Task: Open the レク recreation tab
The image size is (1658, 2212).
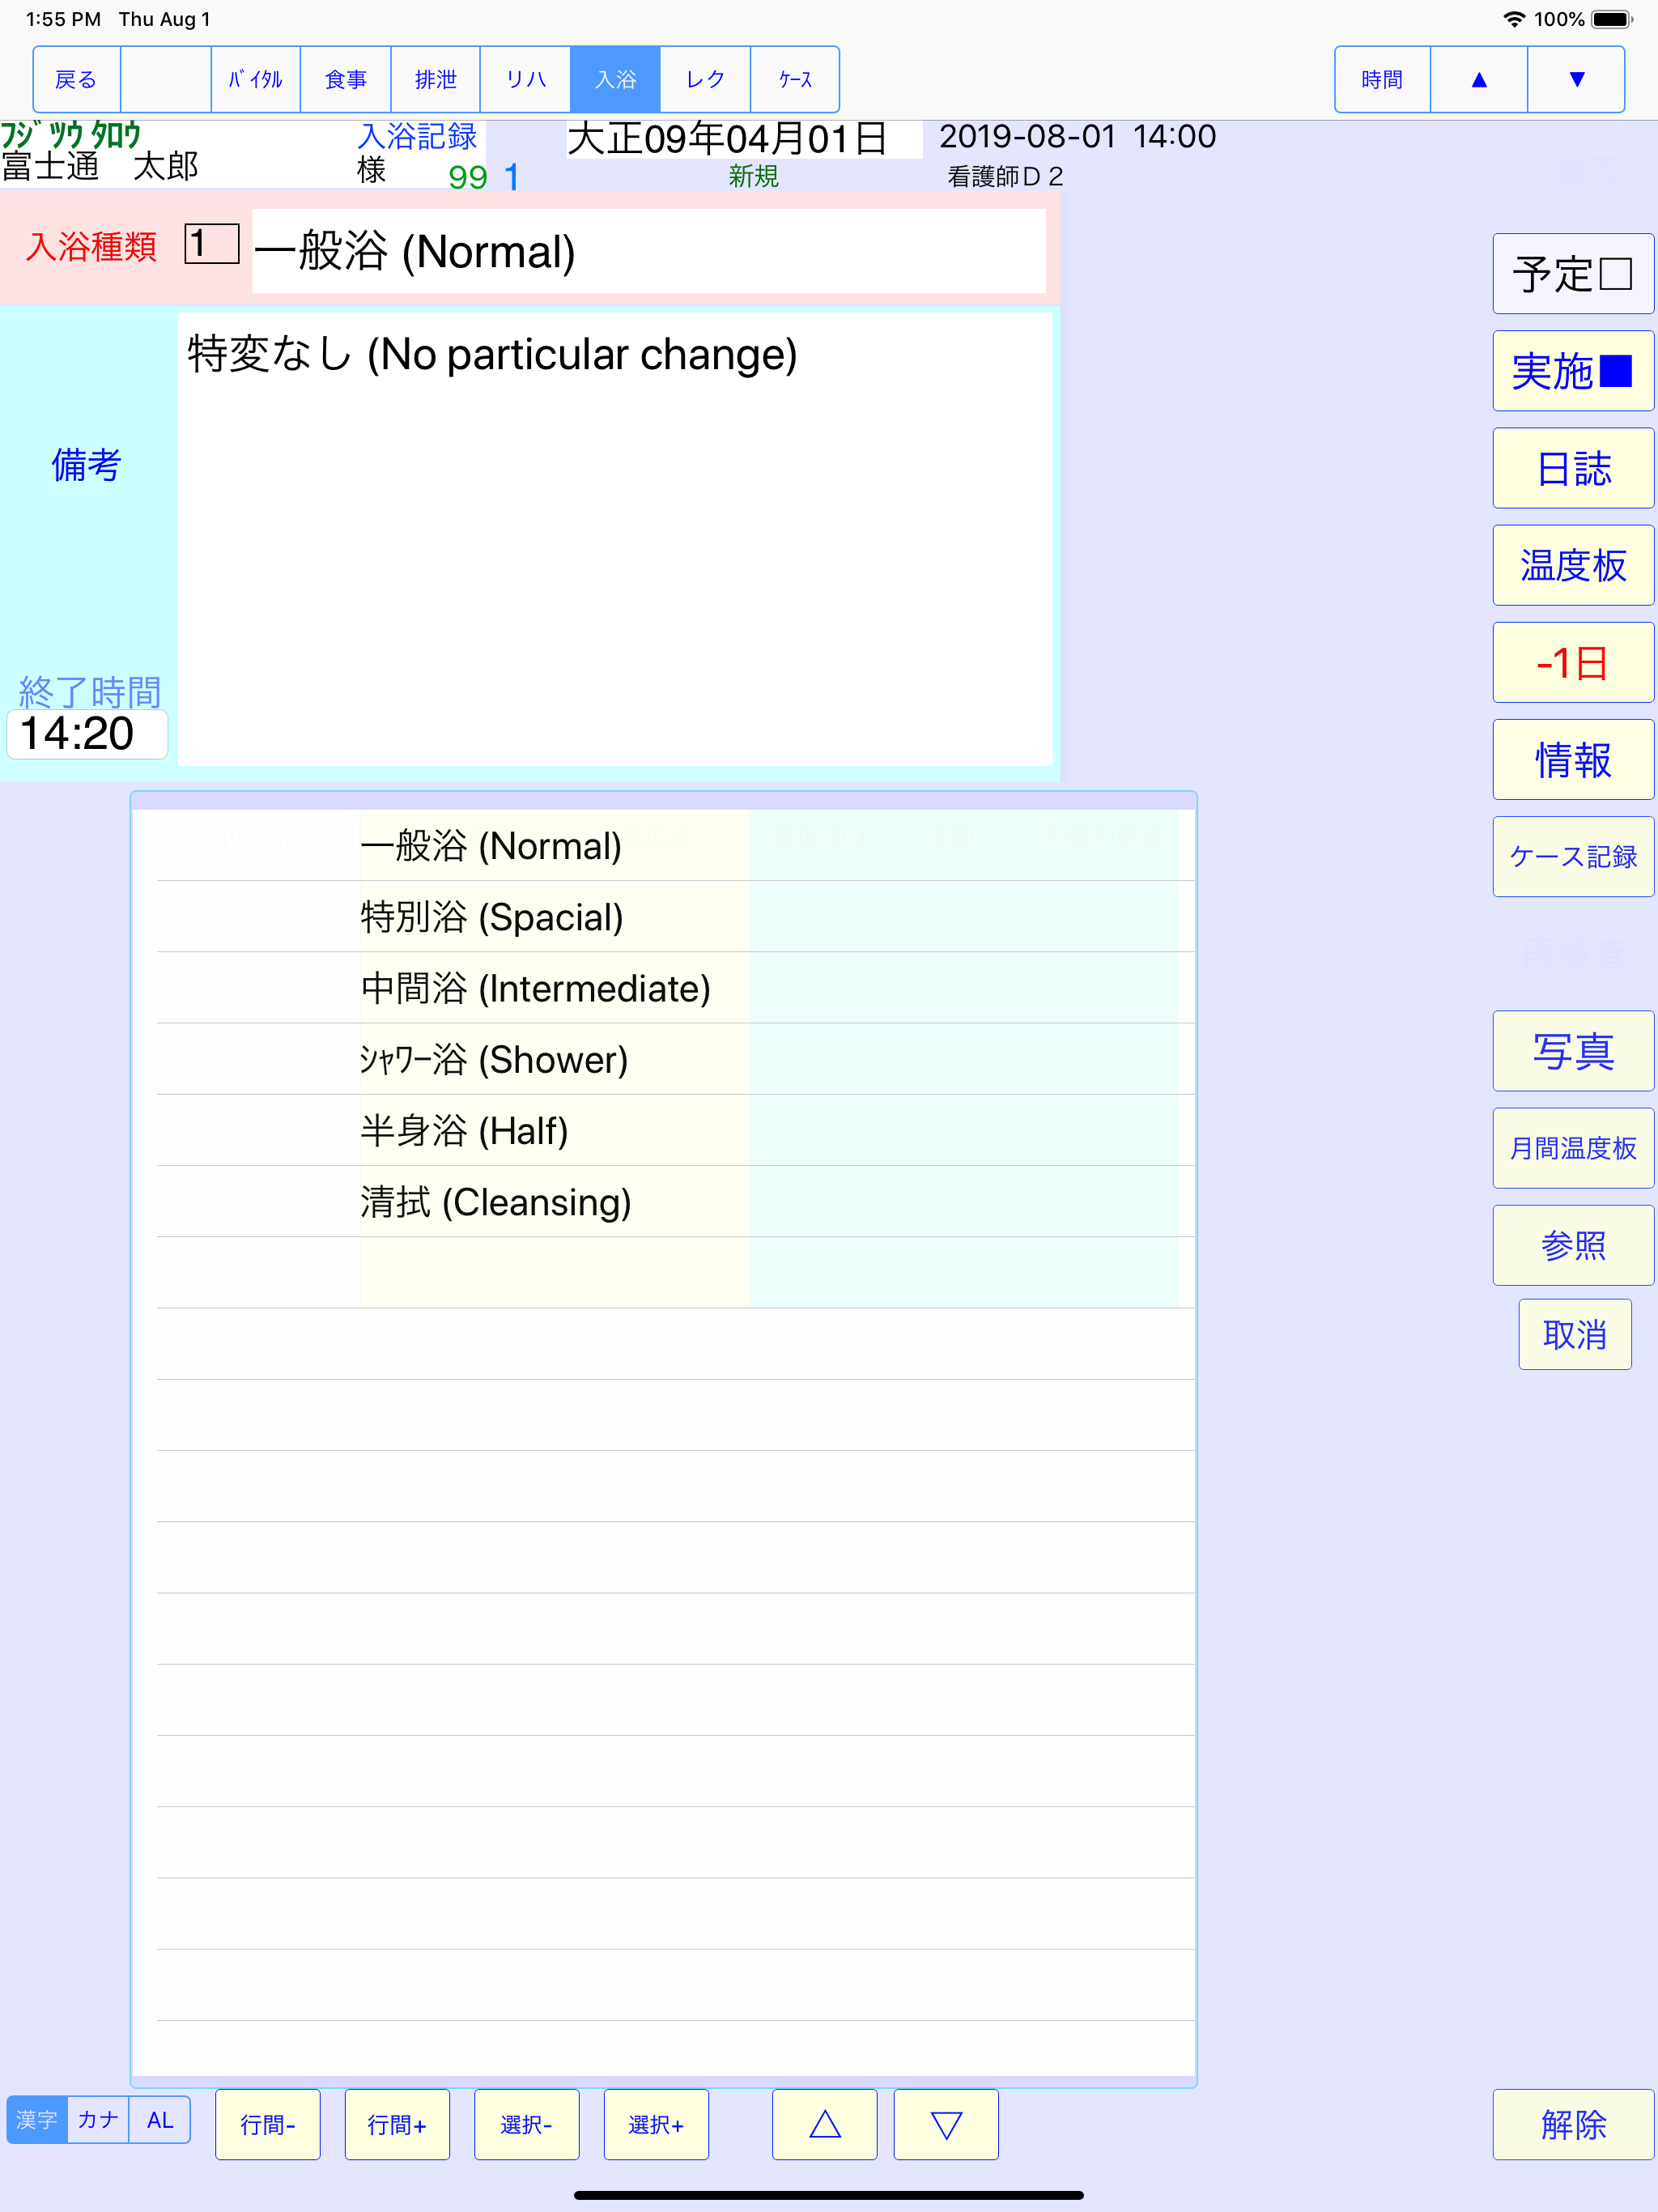Action: [x=705, y=79]
